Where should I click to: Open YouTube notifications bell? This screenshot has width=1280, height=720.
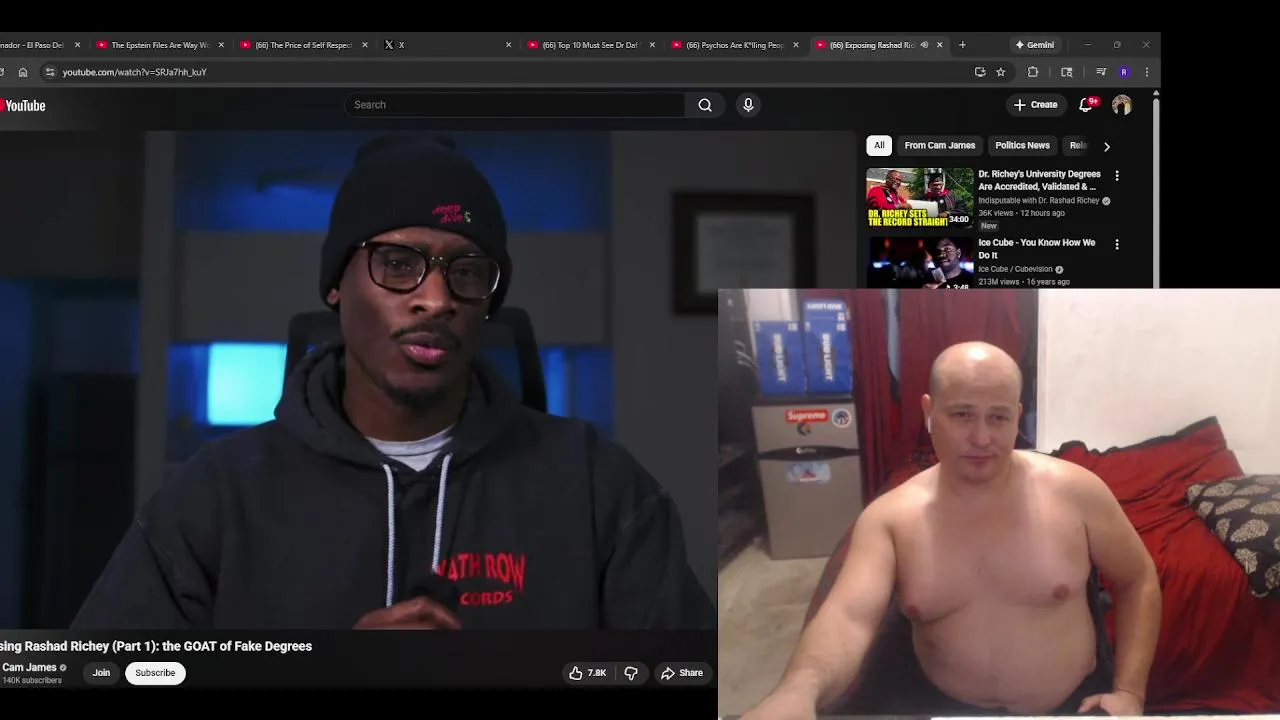pyautogui.click(x=1086, y=105)
